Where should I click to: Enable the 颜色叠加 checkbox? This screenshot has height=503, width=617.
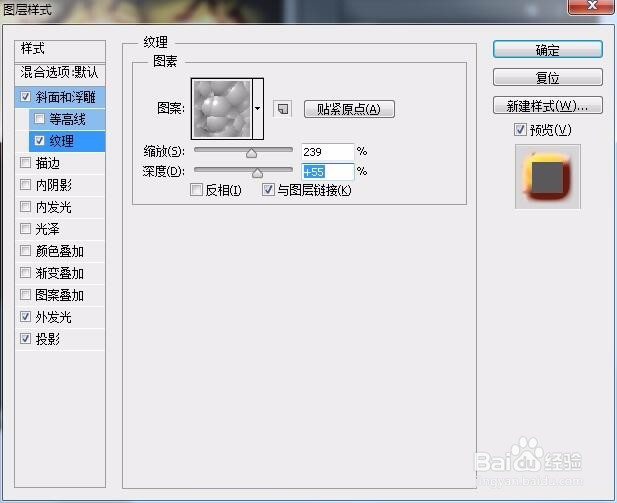pyautogui.click(x=25, y=251)
